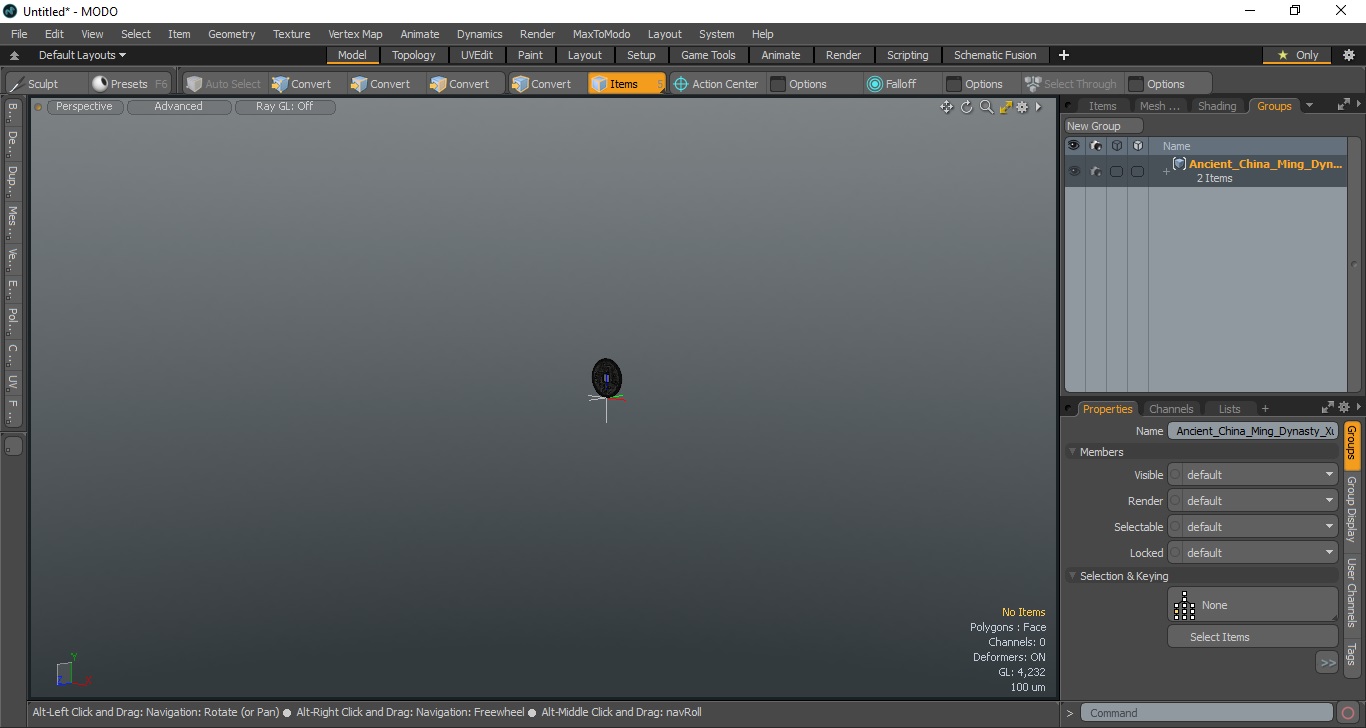Open the Advanced shading style dropdown
Viewport: 1366px width, 728px height.
[178, 106]
